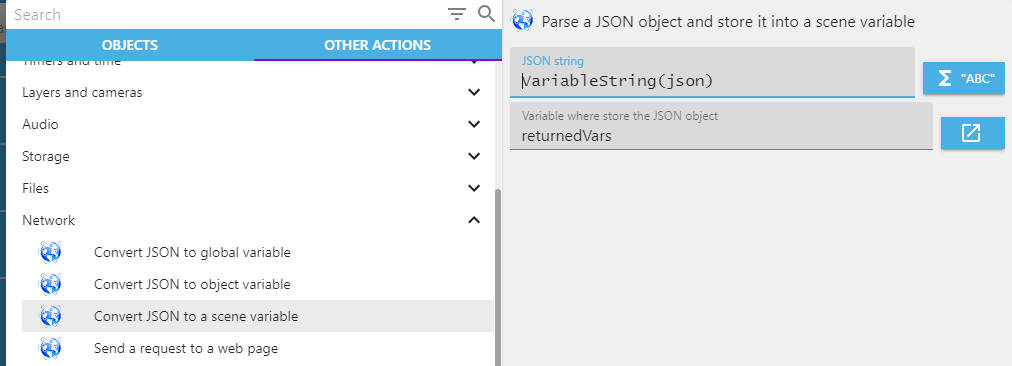The width and height of the screenshot is (1012, 366).
Task: Collapse the Network category chevron
Action: pyautogui.click(x=474, y=220)
